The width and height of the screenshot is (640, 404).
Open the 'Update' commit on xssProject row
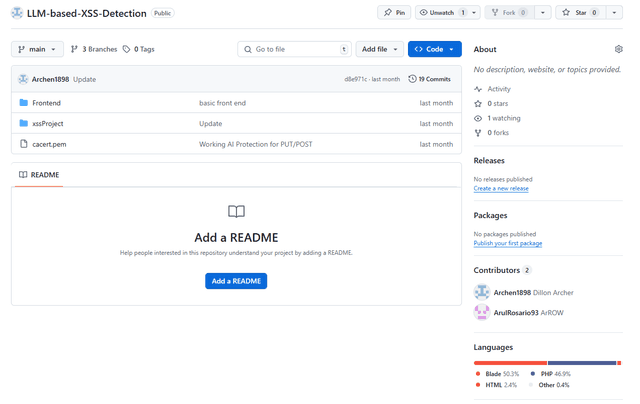click(x=211, y=123)
